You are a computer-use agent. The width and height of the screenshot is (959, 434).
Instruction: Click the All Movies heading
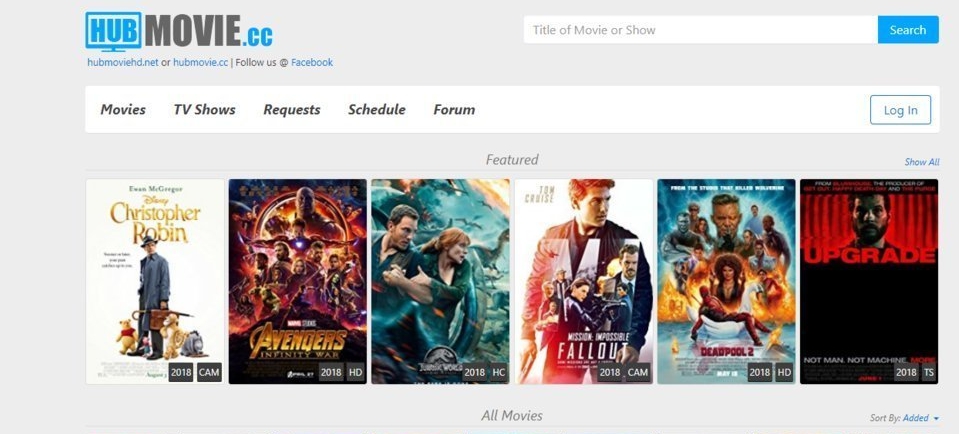[x=512, y=416]
